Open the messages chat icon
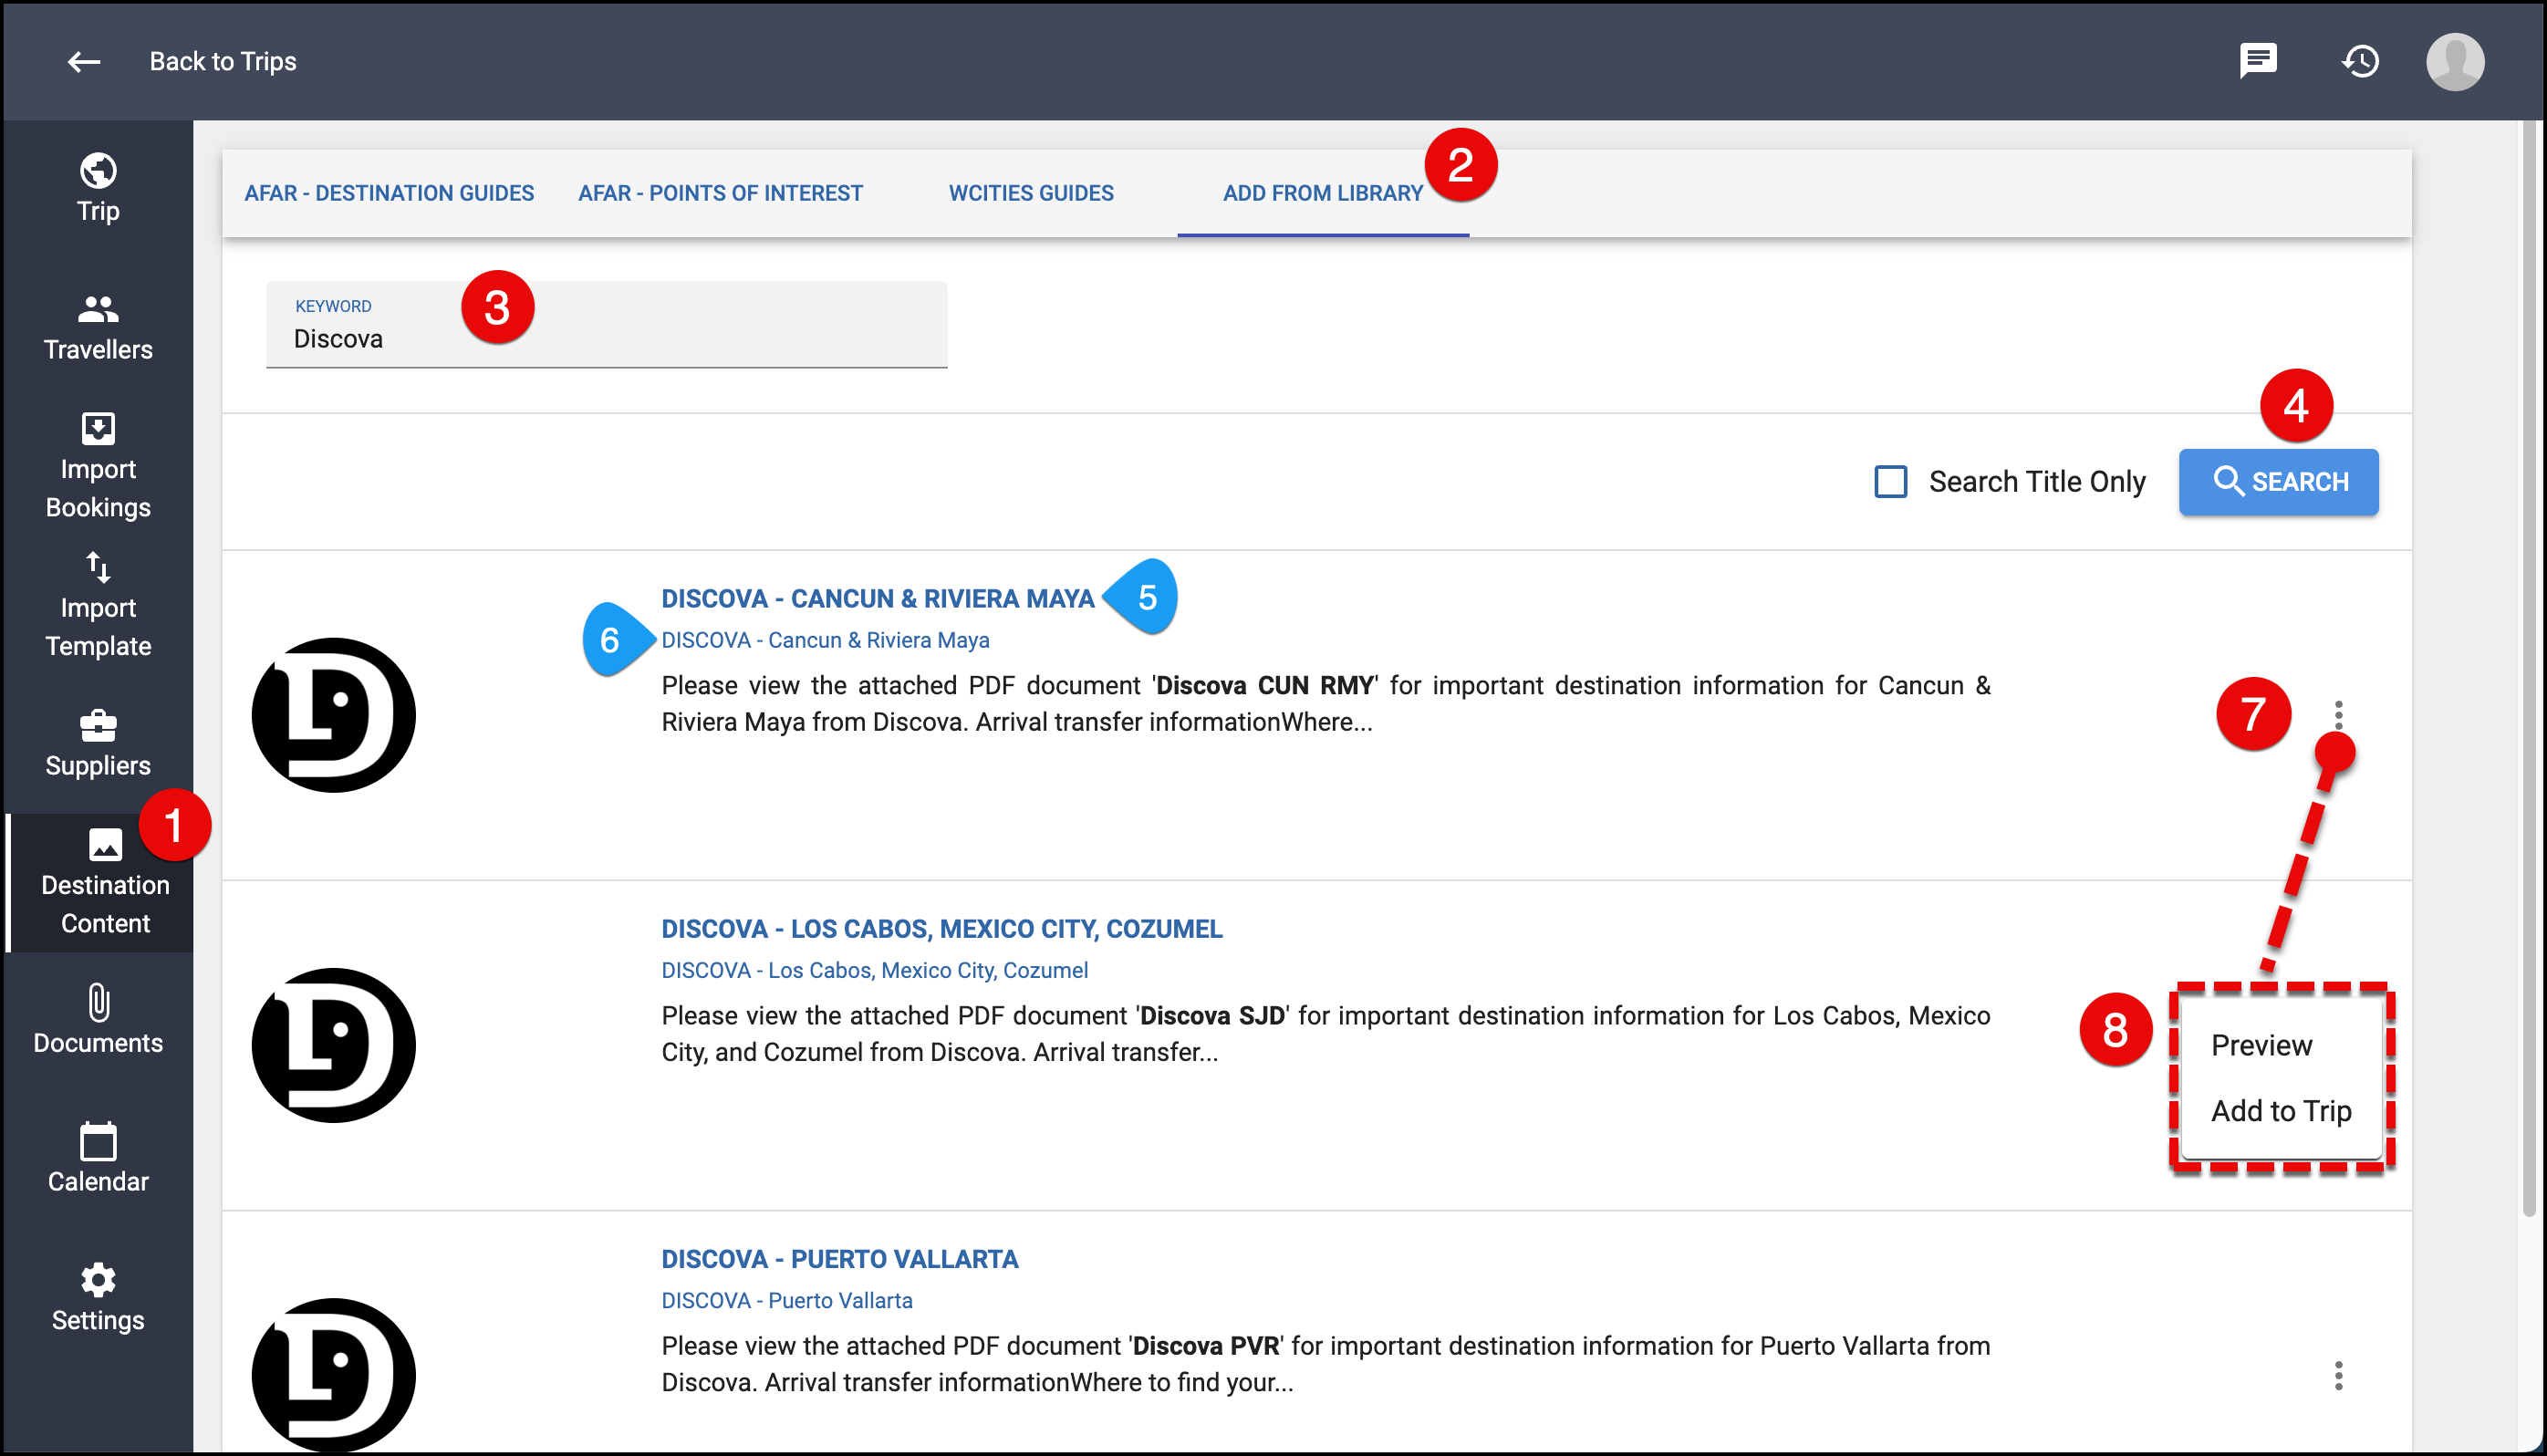Screen dimensions: 2547x1456 pos(2258,61)
